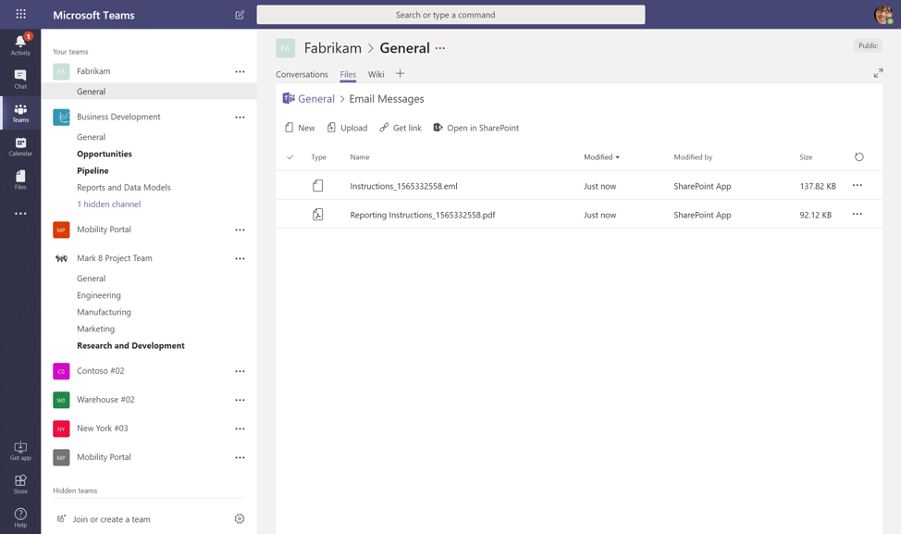Screen dimensions: 902x534
Task: Select Reports and Data Models channel
Action: tap(124, 187)
